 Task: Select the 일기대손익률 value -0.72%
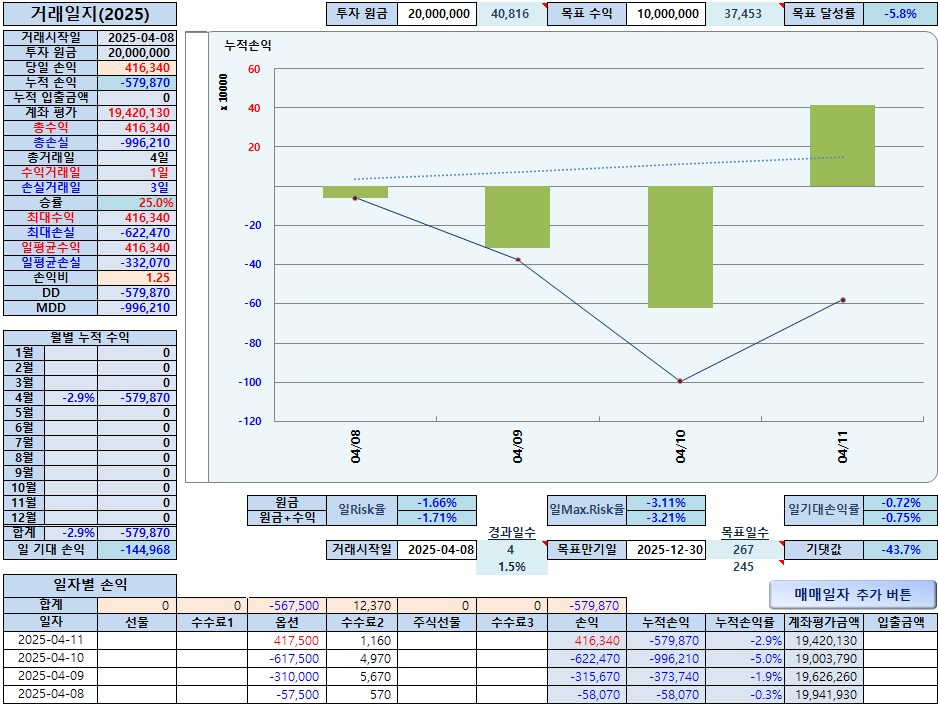pyautogui.click(x=900, y=503)
